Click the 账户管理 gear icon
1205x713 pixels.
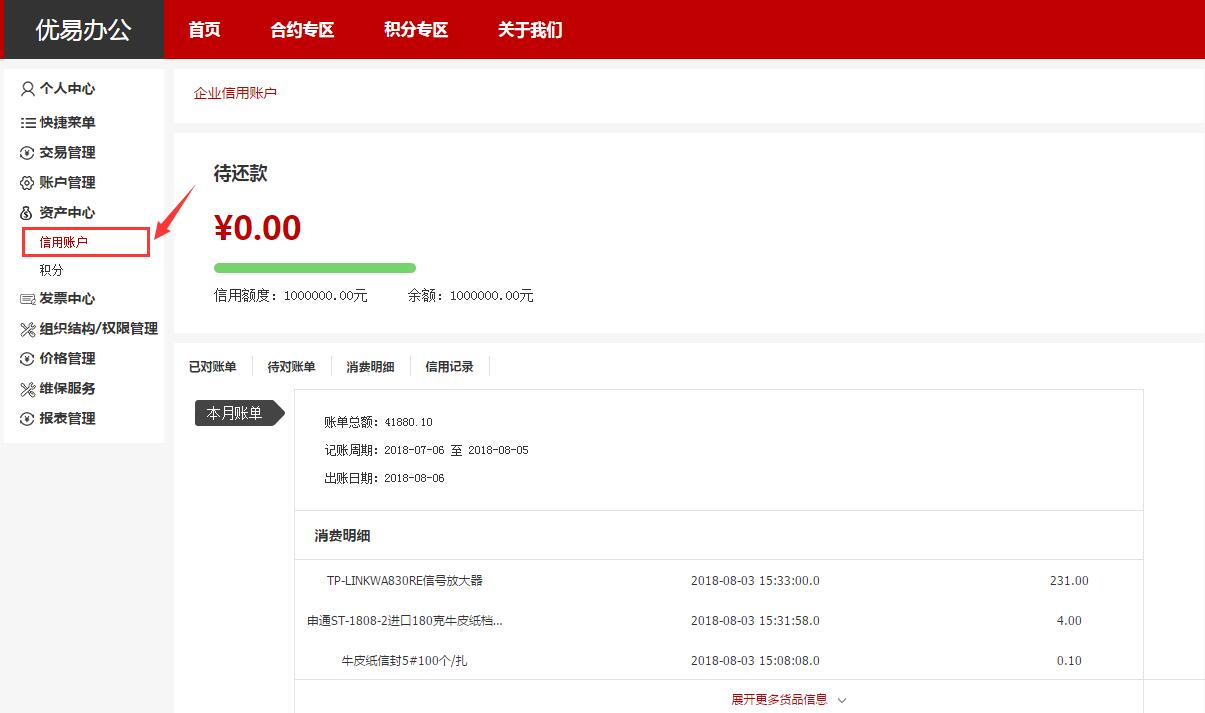[x=28, y=183]
